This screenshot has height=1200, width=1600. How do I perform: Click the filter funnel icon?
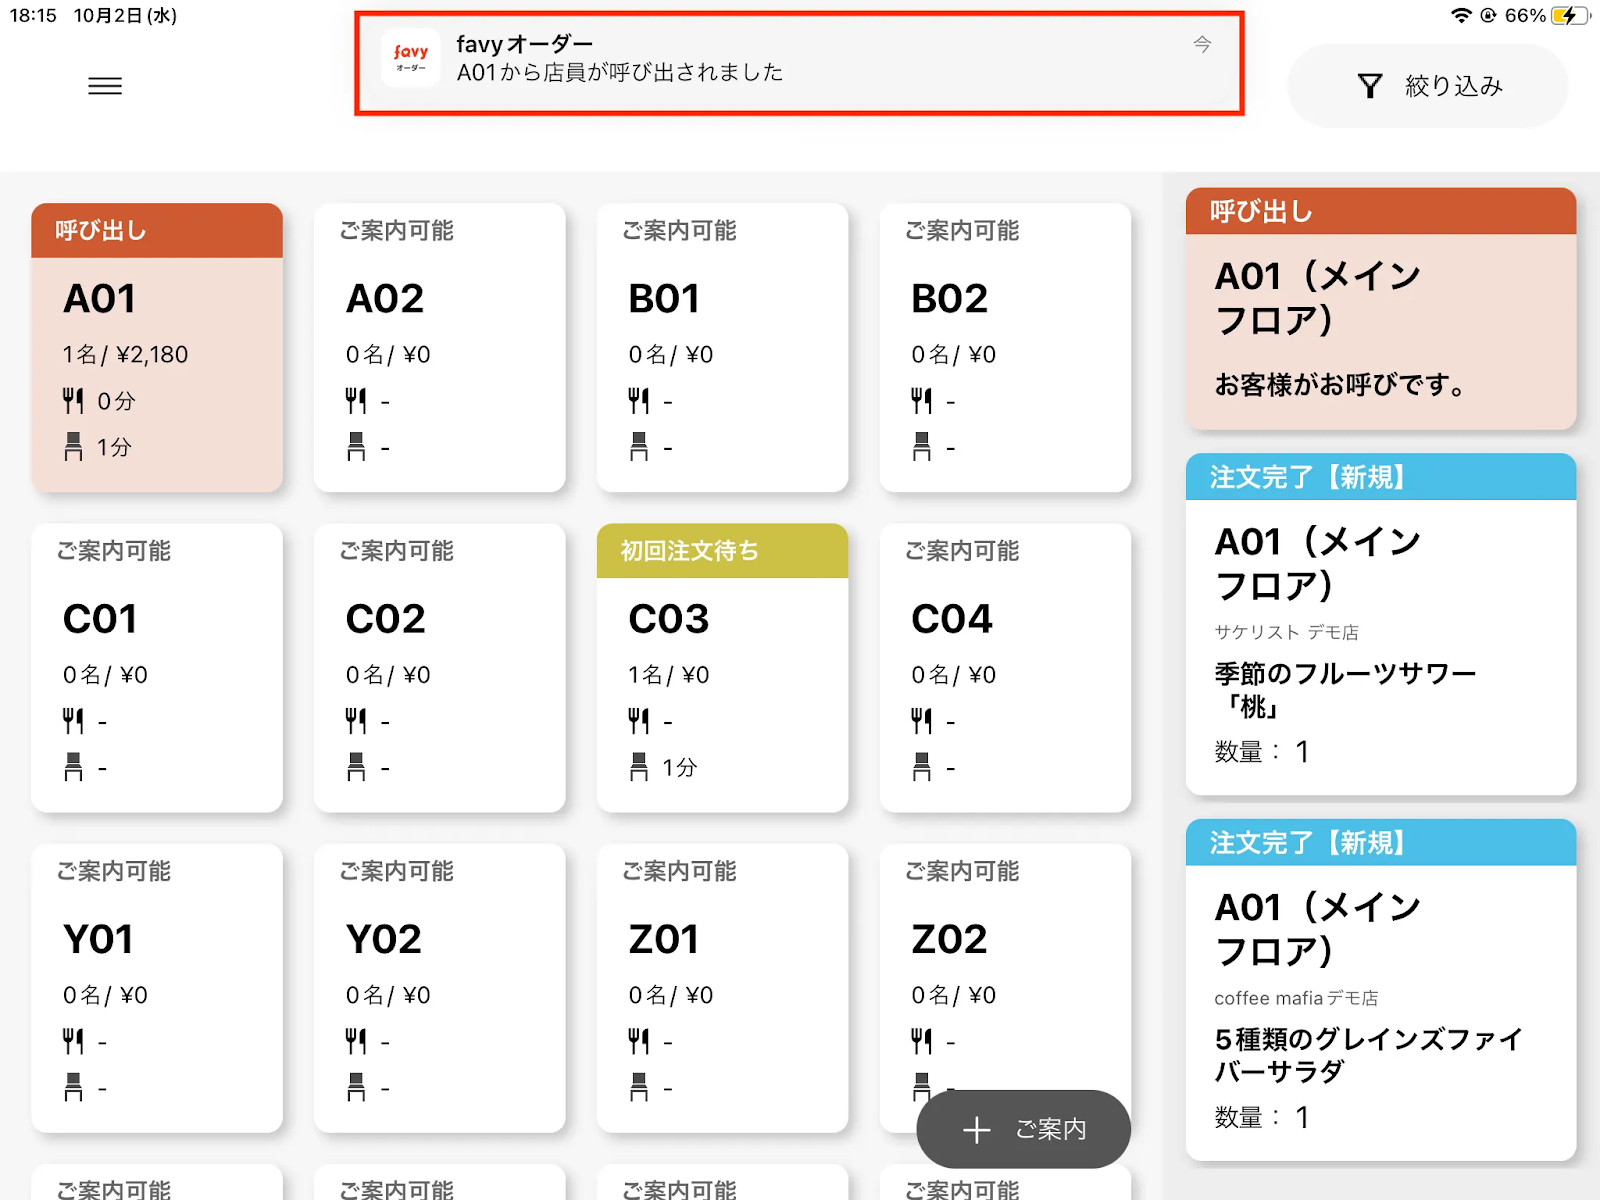[x=1370, y=86]
